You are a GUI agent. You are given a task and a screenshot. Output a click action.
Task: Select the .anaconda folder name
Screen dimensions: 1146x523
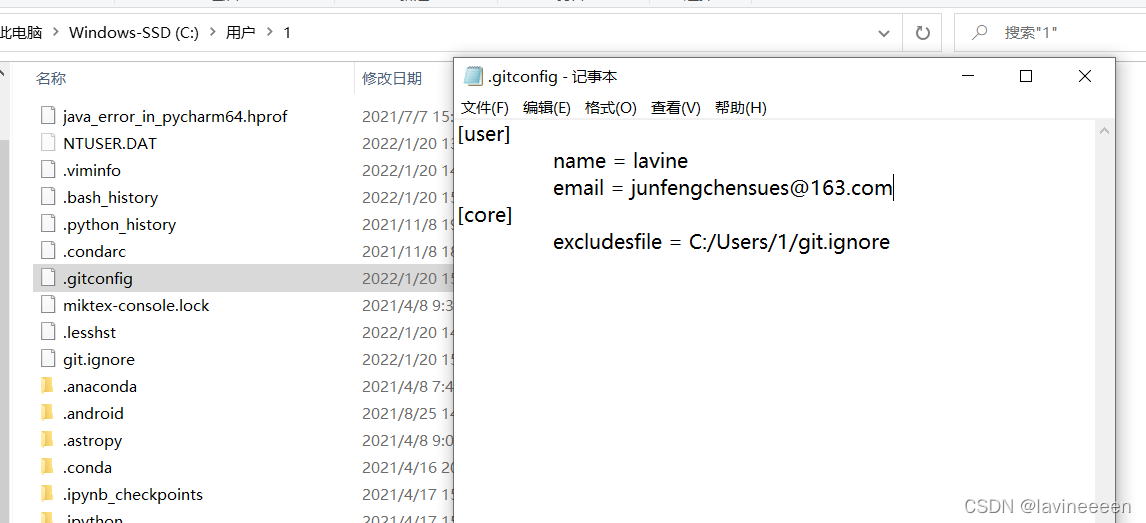tap(99, 386)
